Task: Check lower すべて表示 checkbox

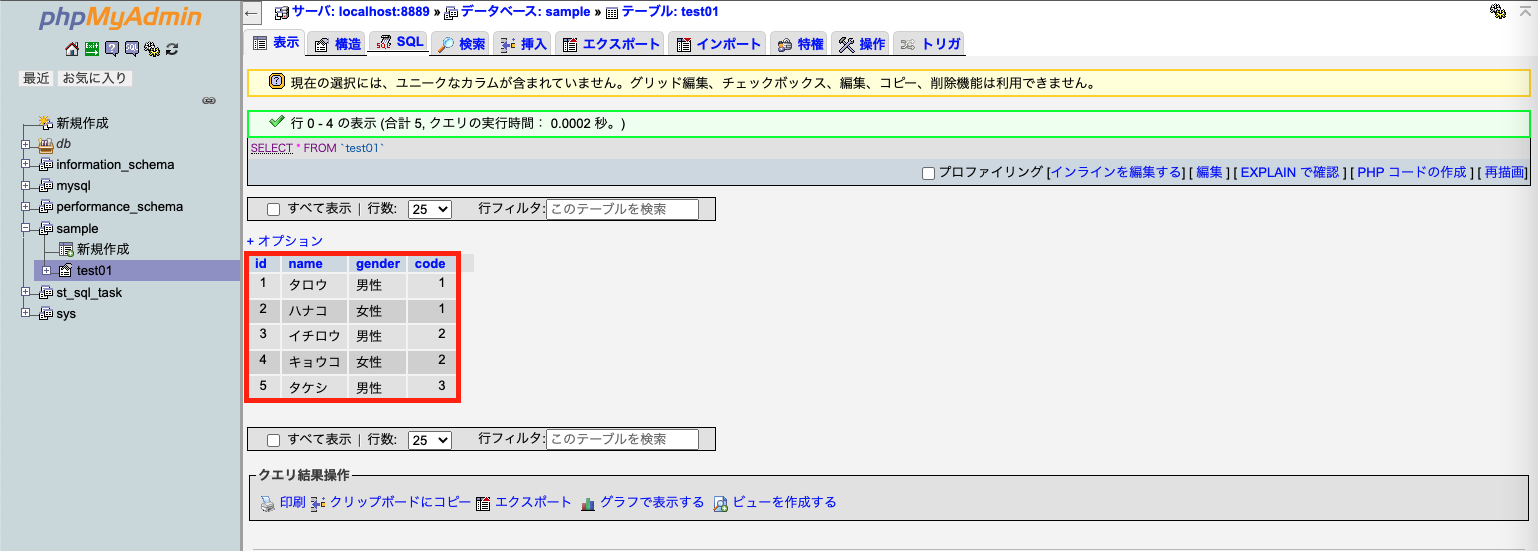Action: 274,440
